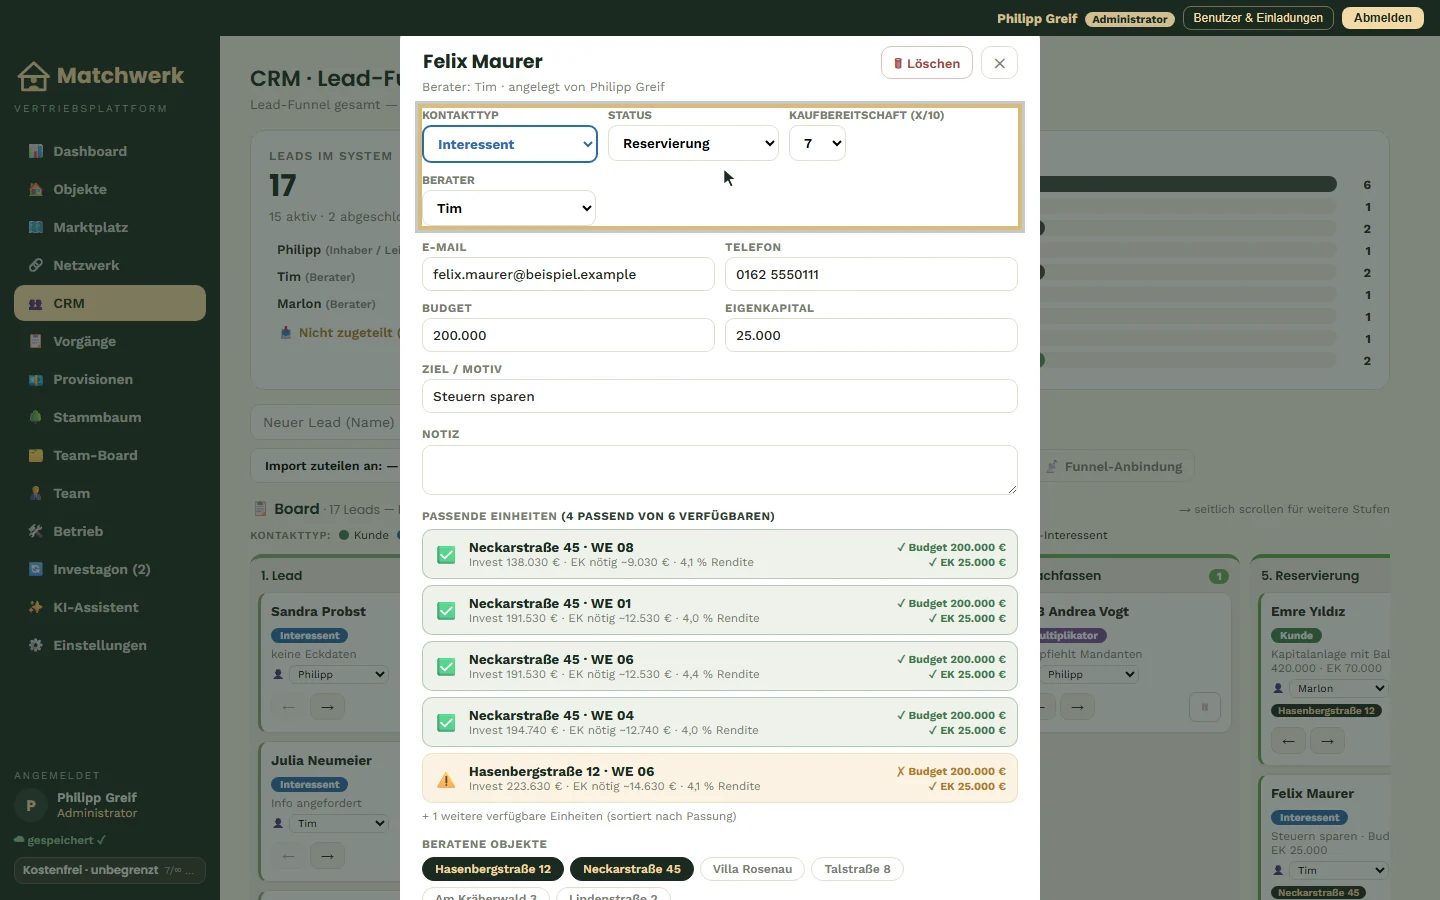Open Benutzer & Einladungen
1440x900 pixels.
pyautogui.click(x=1258, y=18)
